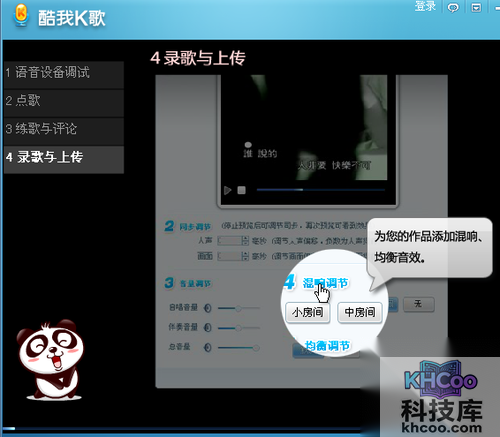Screen dimensions: 500x437
Task: Click the panda mascot image
Action: pyautogui.click(x=51, y=360)
